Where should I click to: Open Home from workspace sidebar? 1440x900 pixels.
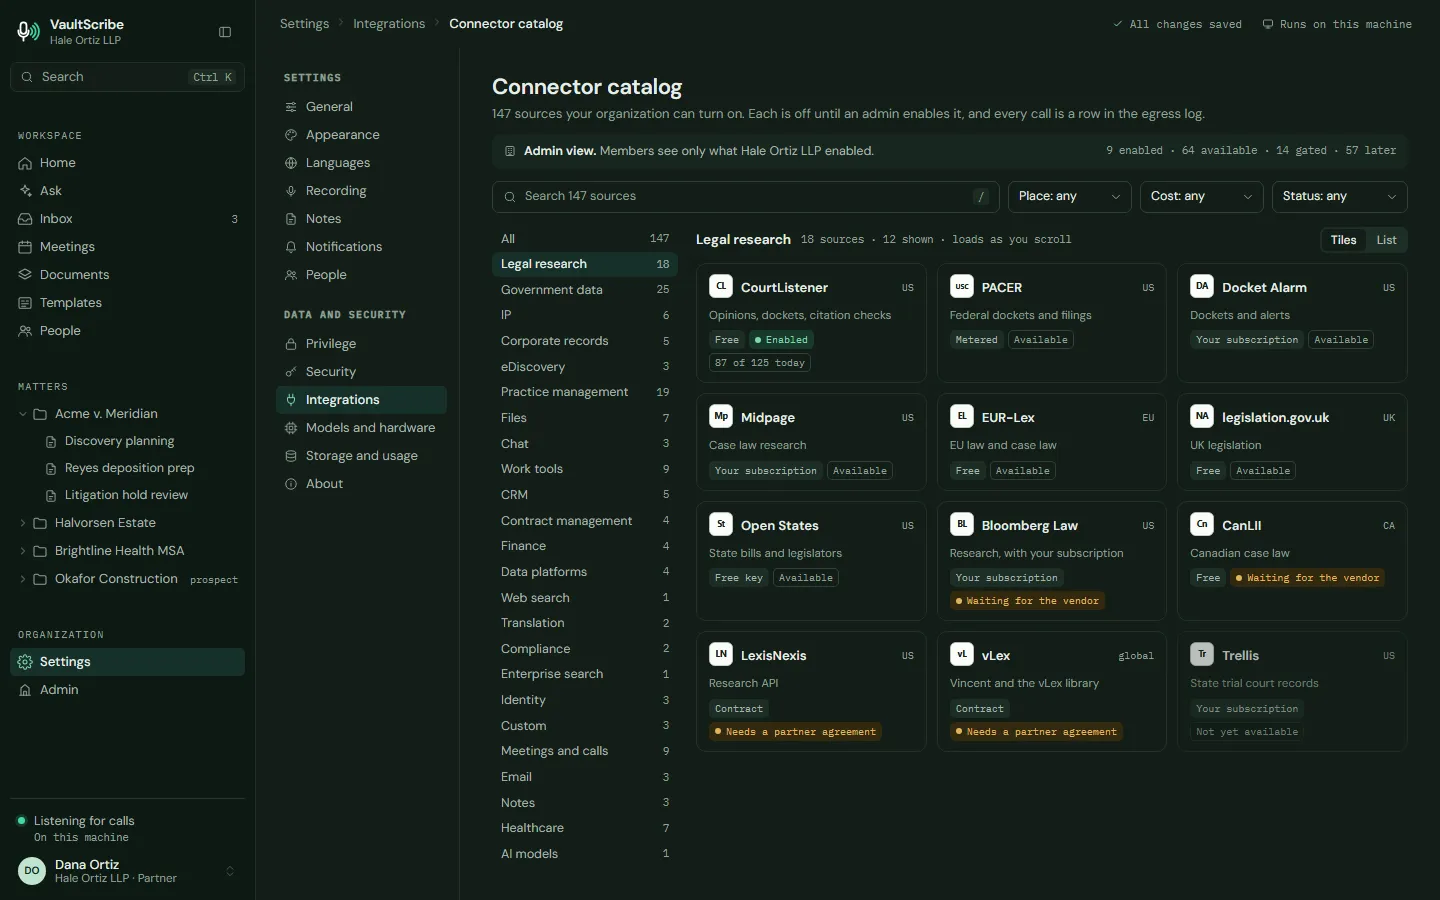(127, 163)
